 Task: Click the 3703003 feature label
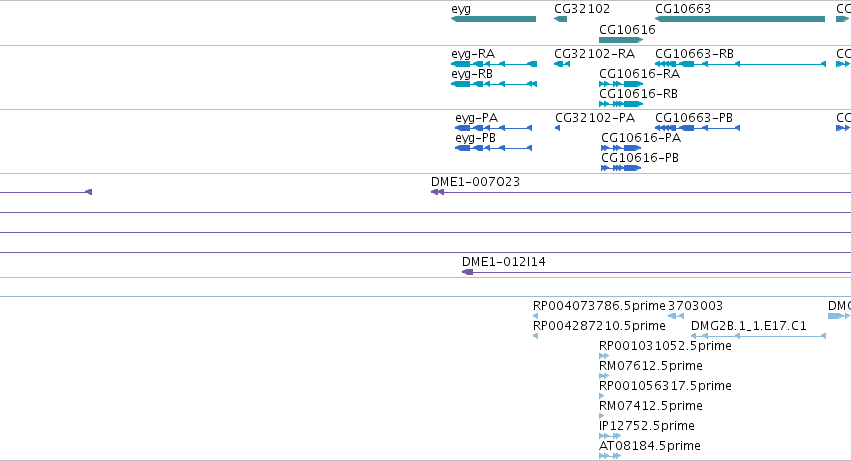695,306
